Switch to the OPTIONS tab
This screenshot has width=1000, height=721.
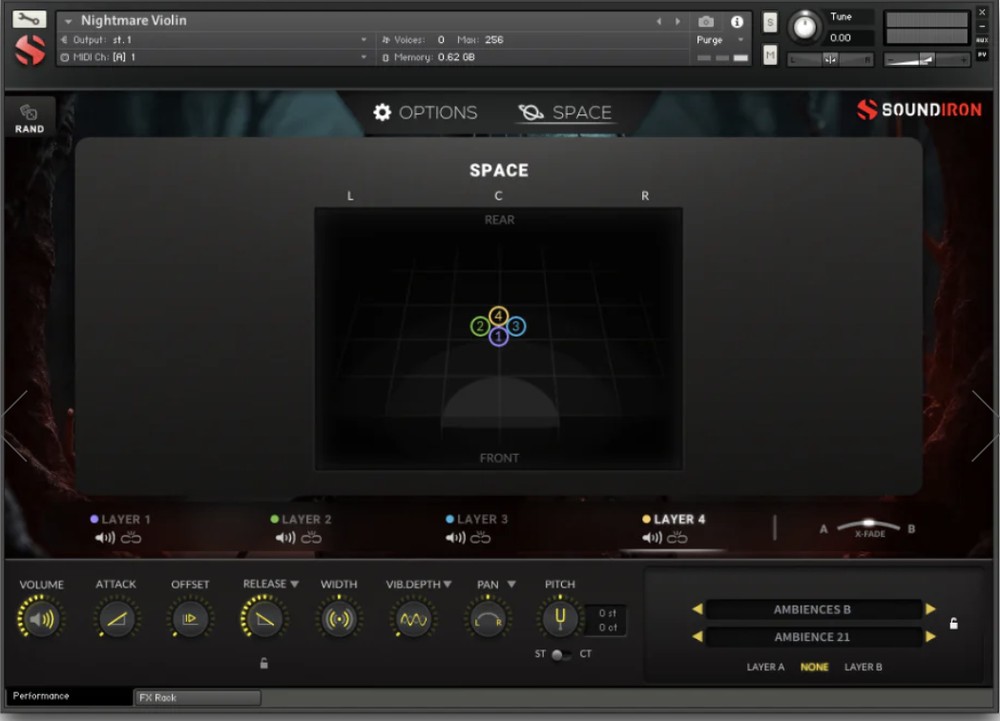(x=425, y=113)
